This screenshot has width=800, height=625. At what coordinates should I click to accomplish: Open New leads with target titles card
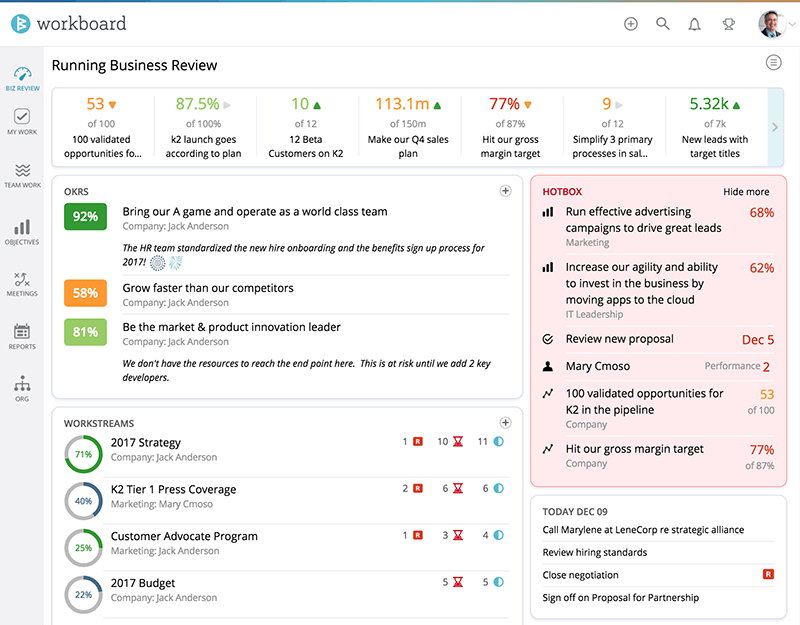coord(715,128)
